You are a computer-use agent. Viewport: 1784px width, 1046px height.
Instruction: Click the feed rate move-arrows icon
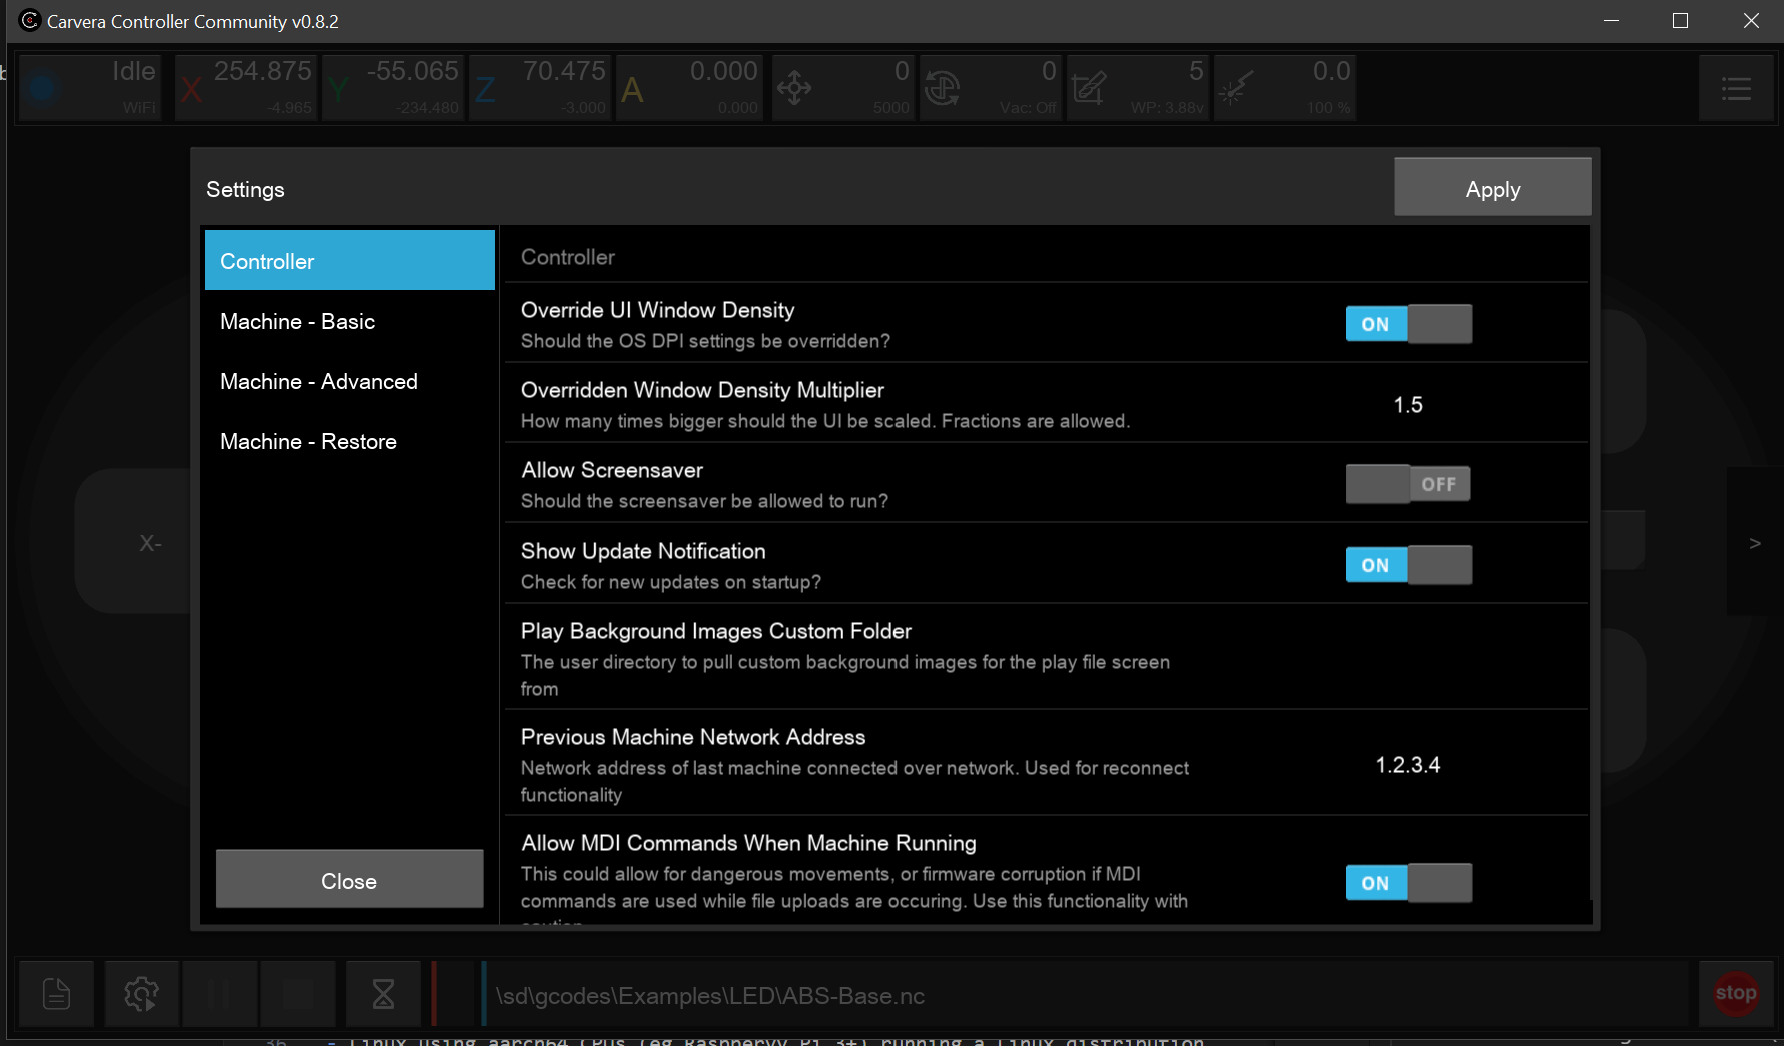[794, 88]
